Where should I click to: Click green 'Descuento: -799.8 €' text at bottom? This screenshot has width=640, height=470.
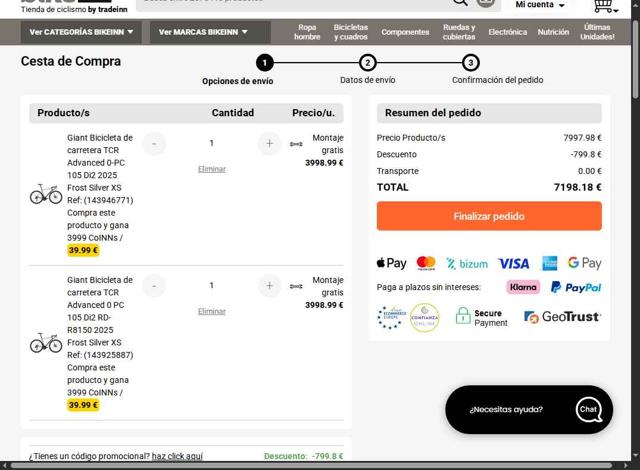304,456
